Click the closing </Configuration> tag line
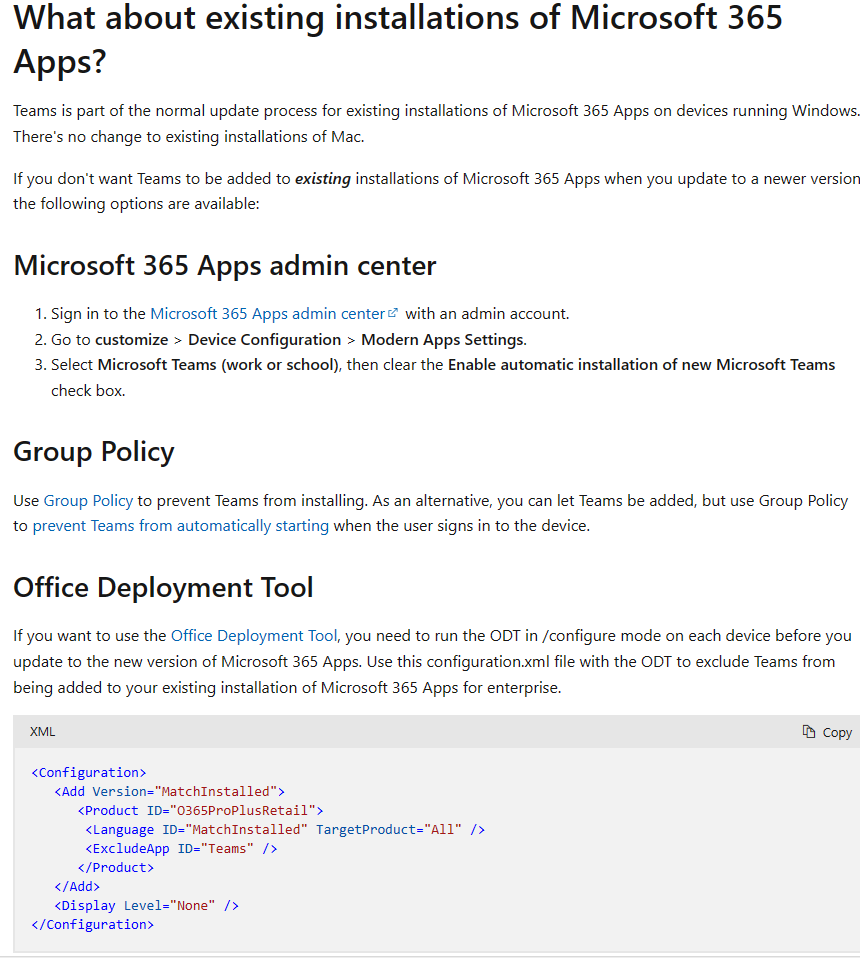Viewport: 860px width, 958px height. click(x=92, y=924)
